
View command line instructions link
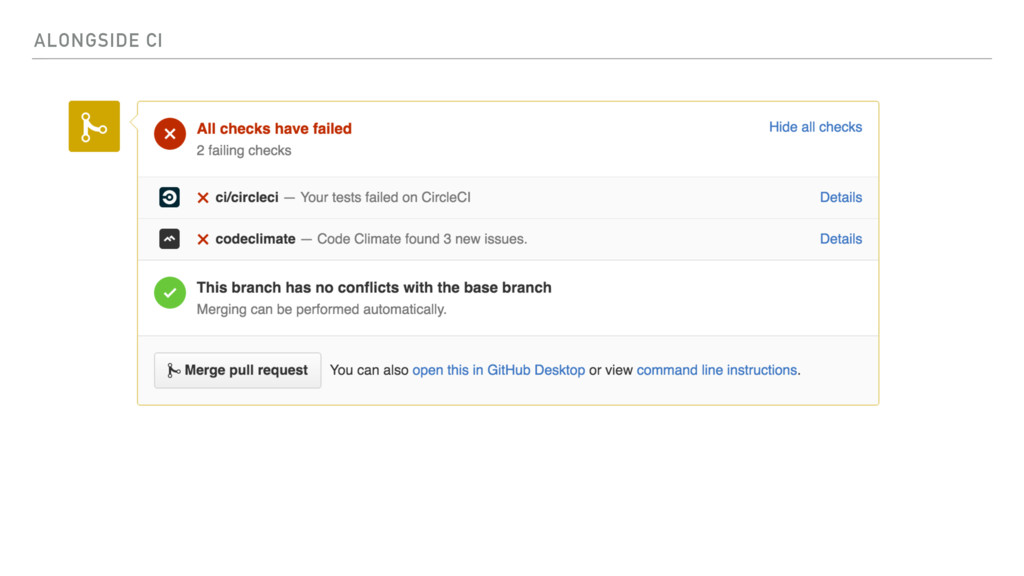point(716,370)
